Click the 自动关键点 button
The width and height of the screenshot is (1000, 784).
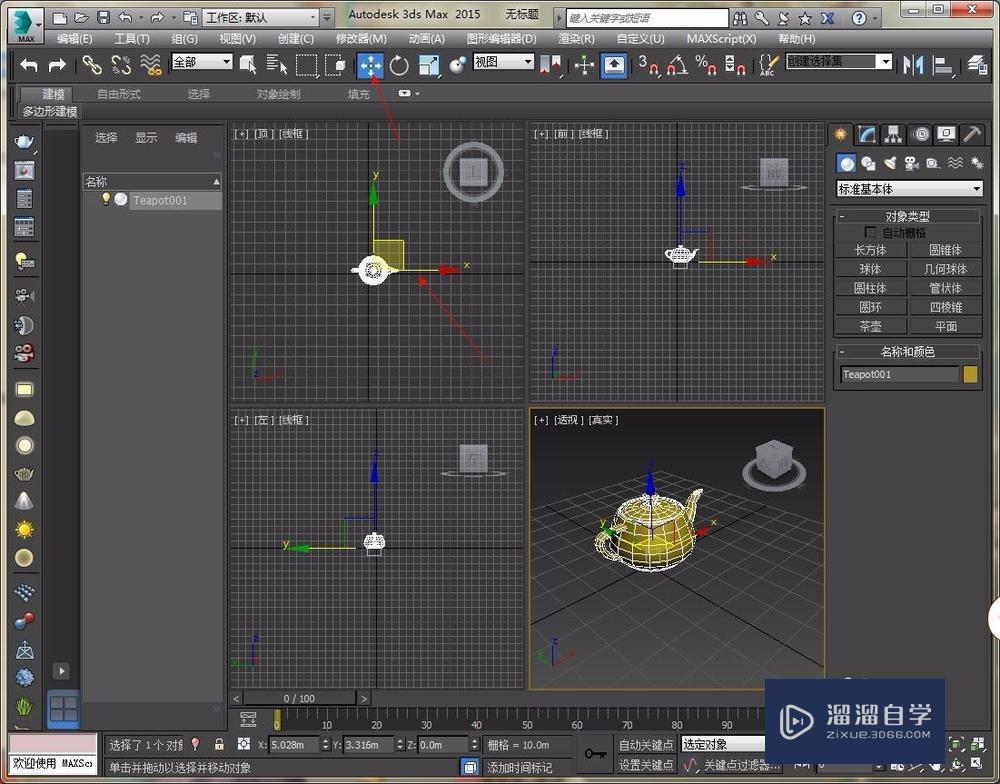[646, 745]
